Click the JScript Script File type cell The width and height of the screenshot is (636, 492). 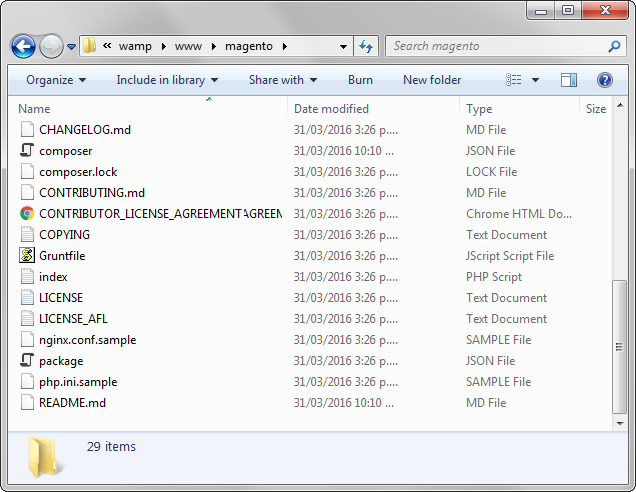[x=510, y=256]
